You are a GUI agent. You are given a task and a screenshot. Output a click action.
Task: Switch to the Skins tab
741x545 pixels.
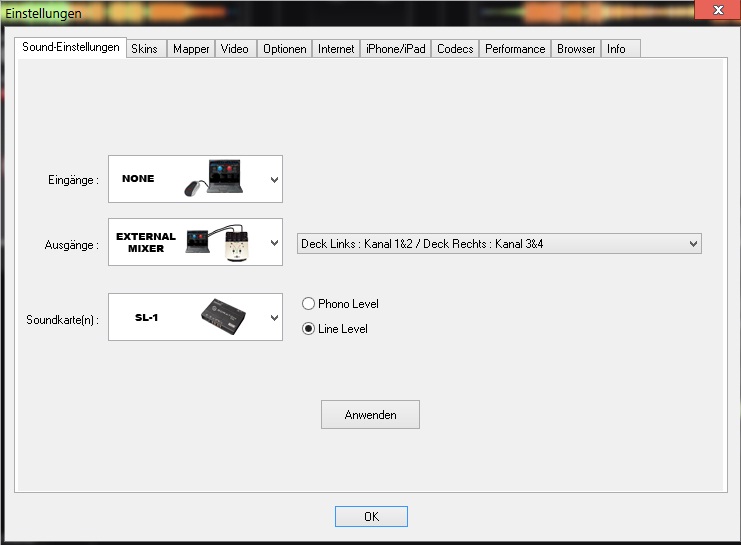pos(146,49)
